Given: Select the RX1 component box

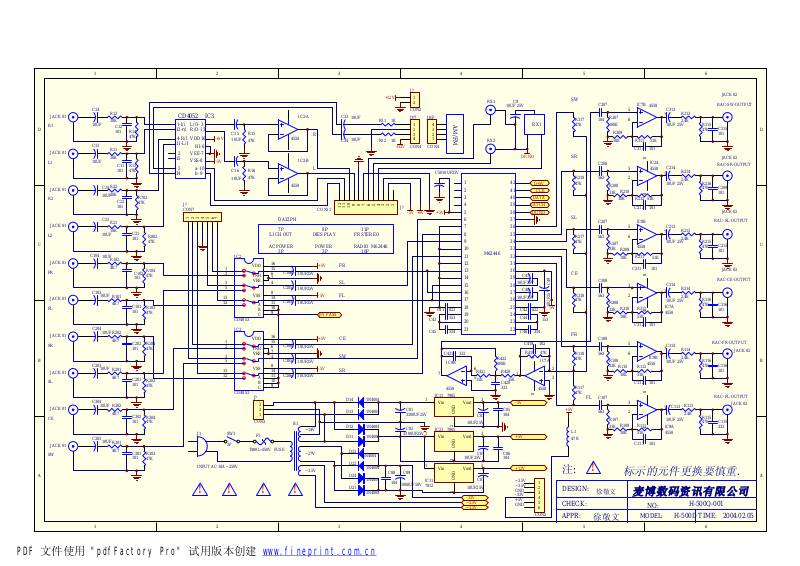Looking at the screenshot, I should (534, 125).
